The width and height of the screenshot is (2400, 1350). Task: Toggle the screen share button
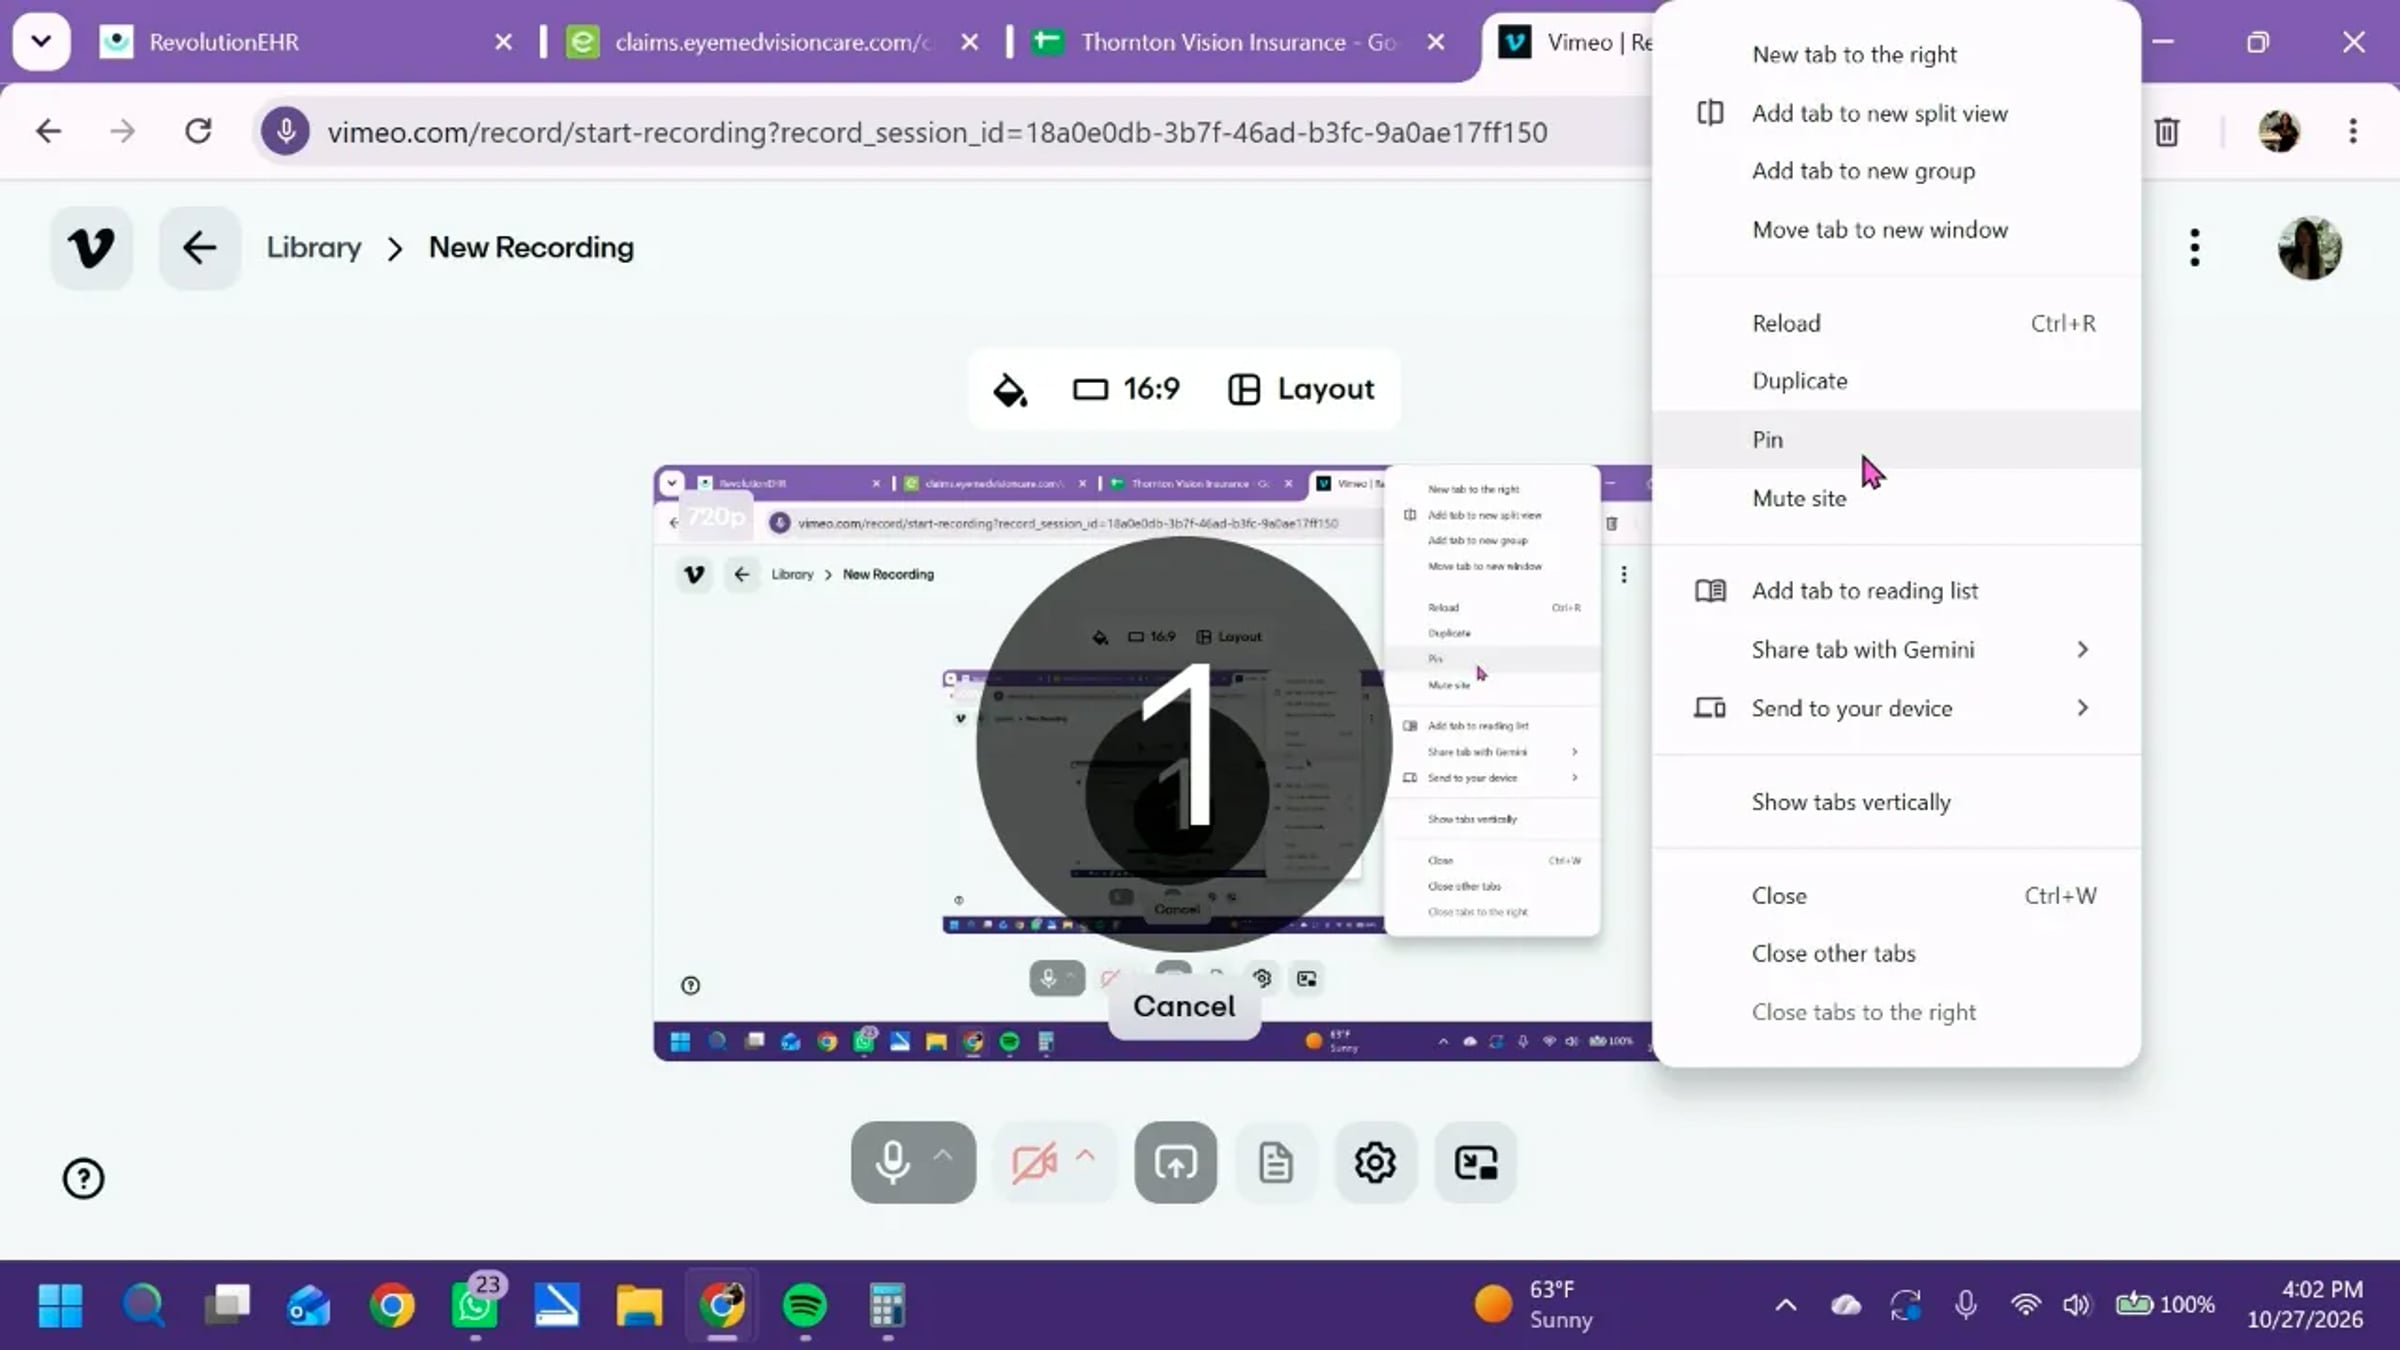pyautogui.click(x=1175, y=1162)
